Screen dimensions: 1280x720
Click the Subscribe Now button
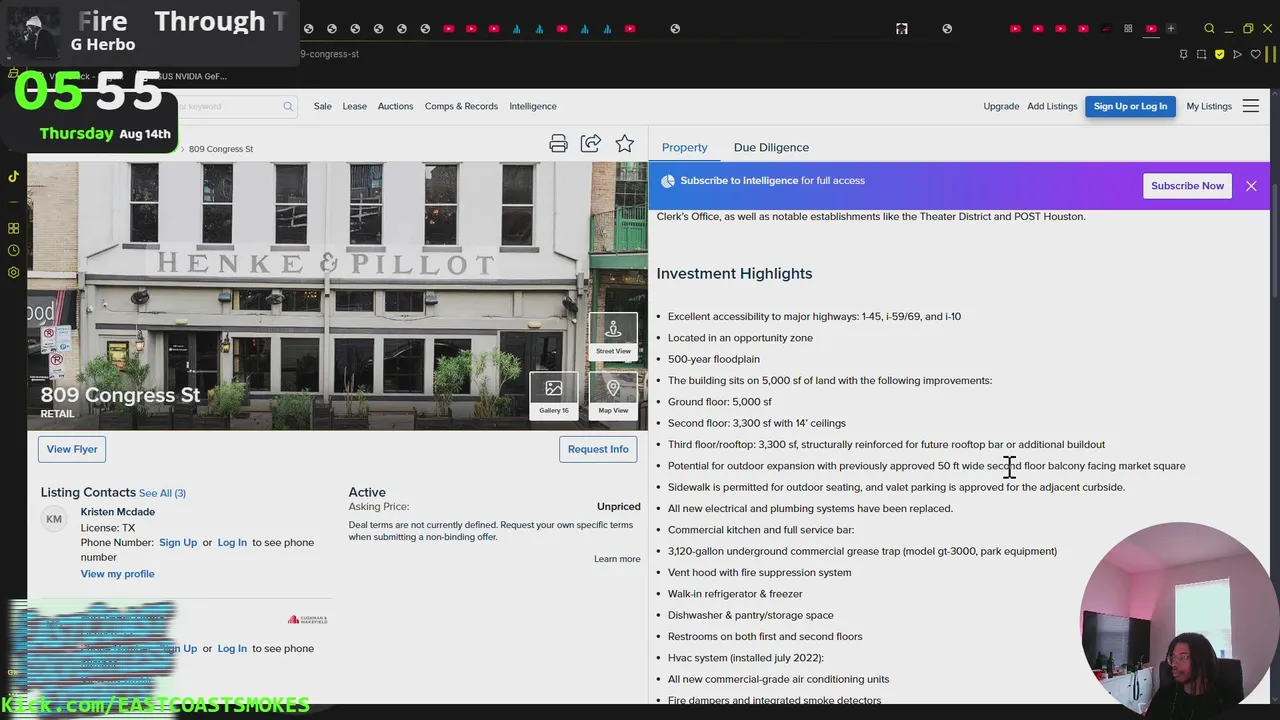pos(1187,186)
